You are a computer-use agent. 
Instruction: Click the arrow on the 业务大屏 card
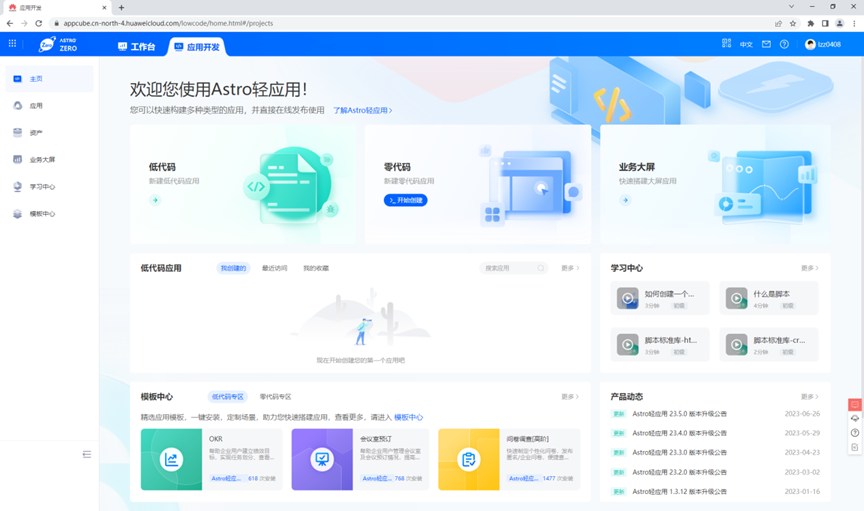(625, 200)
